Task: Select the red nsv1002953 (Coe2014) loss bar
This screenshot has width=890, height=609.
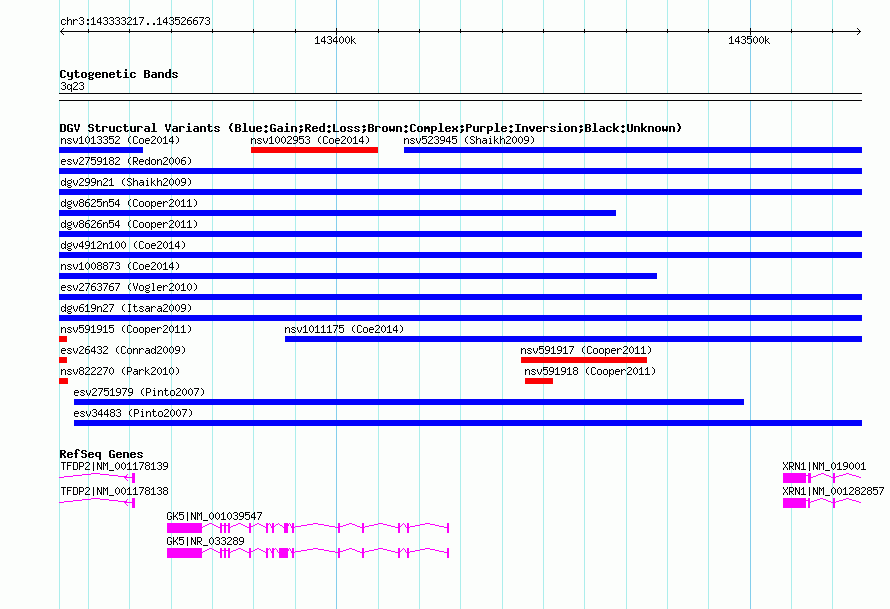Action: pos(314,150)
